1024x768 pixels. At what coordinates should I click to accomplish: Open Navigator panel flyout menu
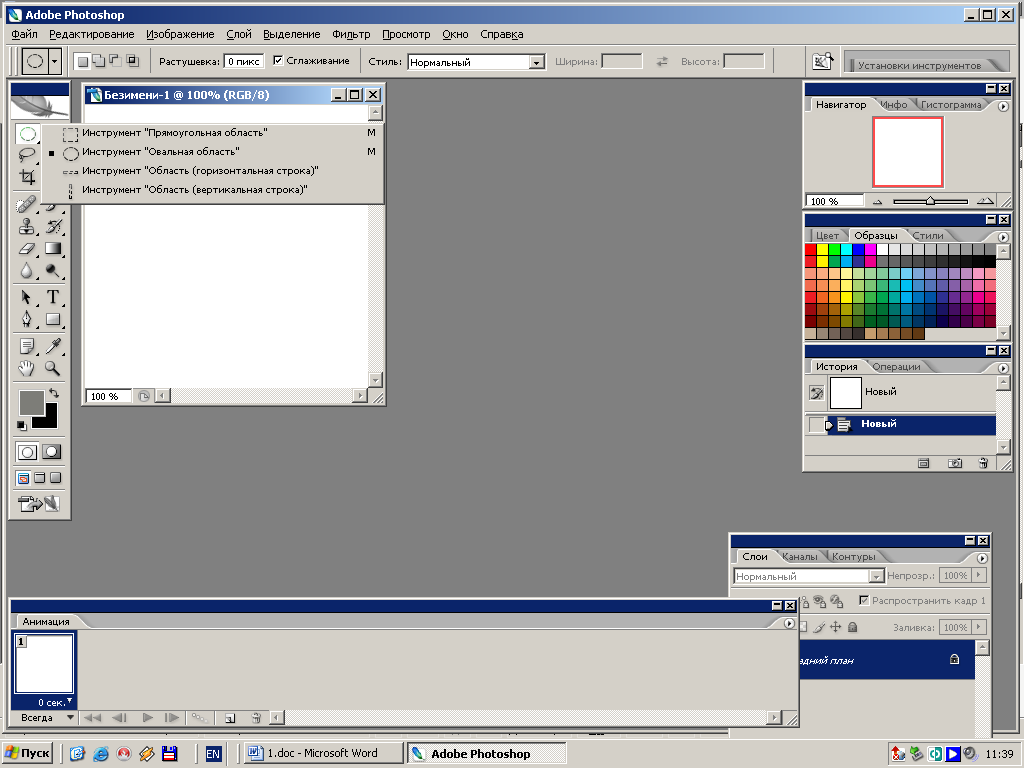coord(1003,106)
